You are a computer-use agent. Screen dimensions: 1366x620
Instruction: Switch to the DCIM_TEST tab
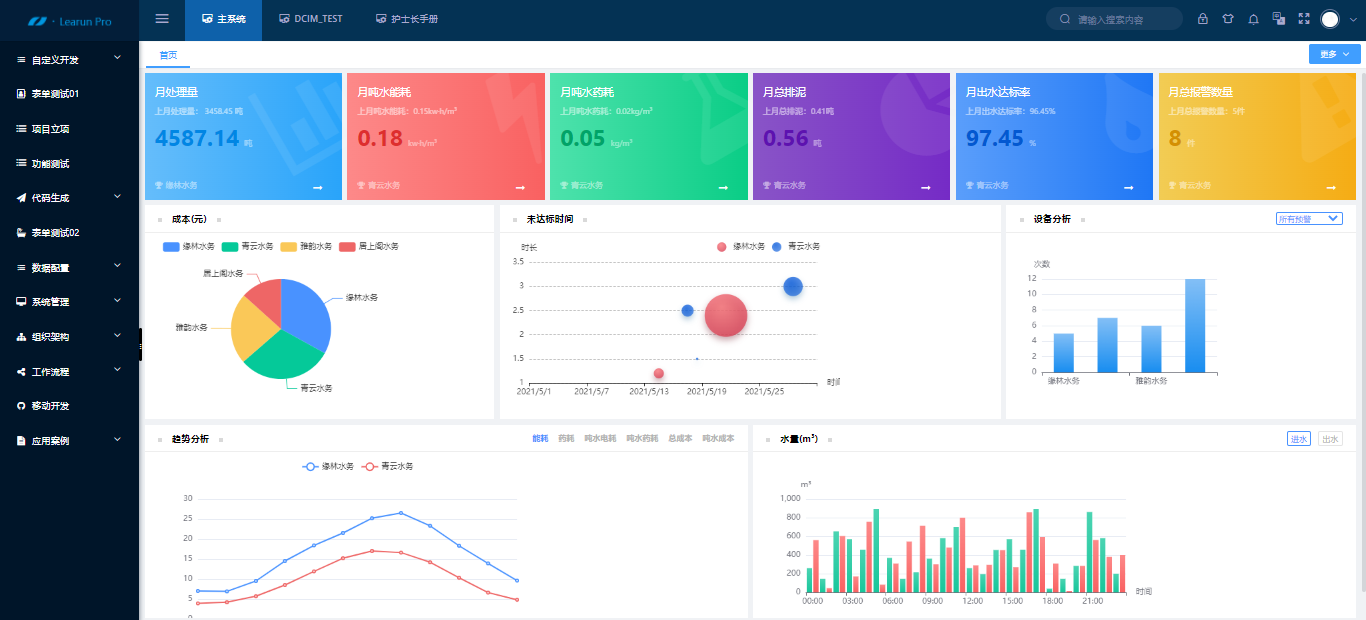click(310, 19)
